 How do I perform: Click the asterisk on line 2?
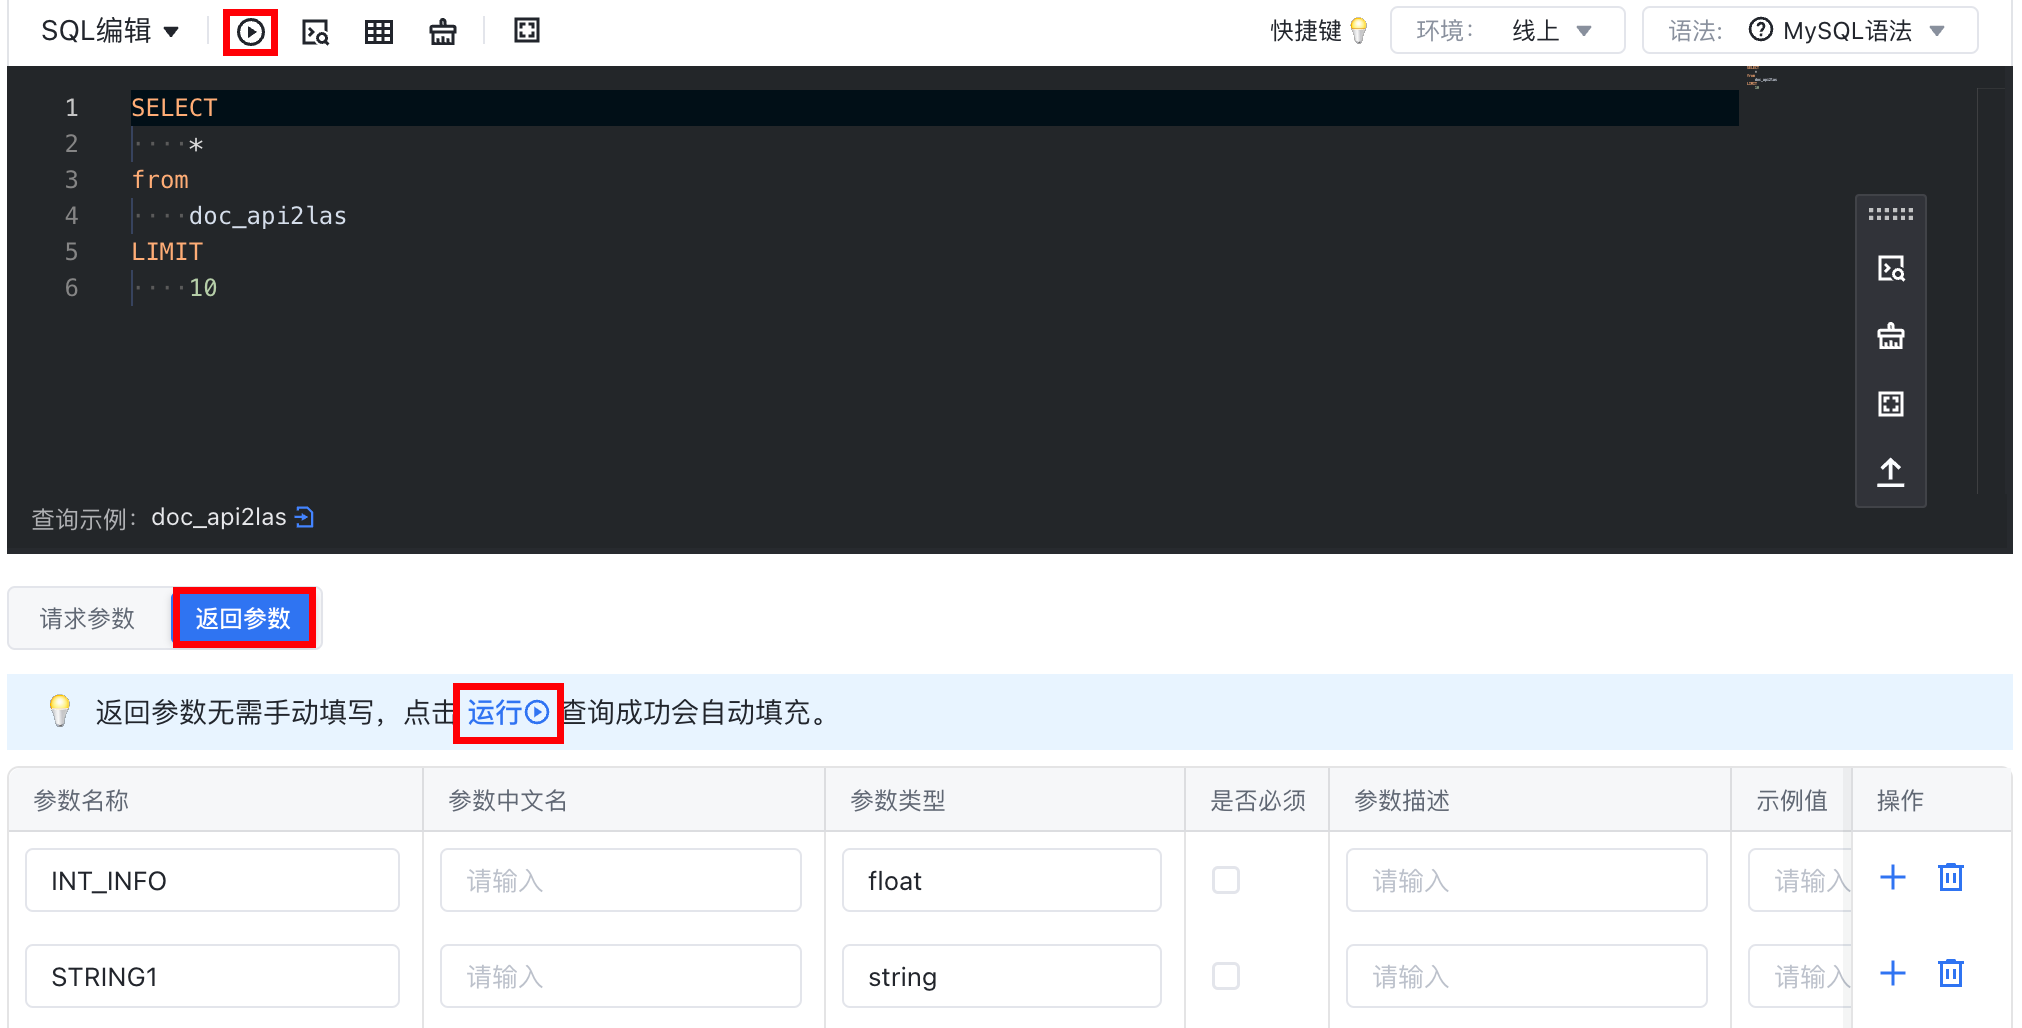196,145
